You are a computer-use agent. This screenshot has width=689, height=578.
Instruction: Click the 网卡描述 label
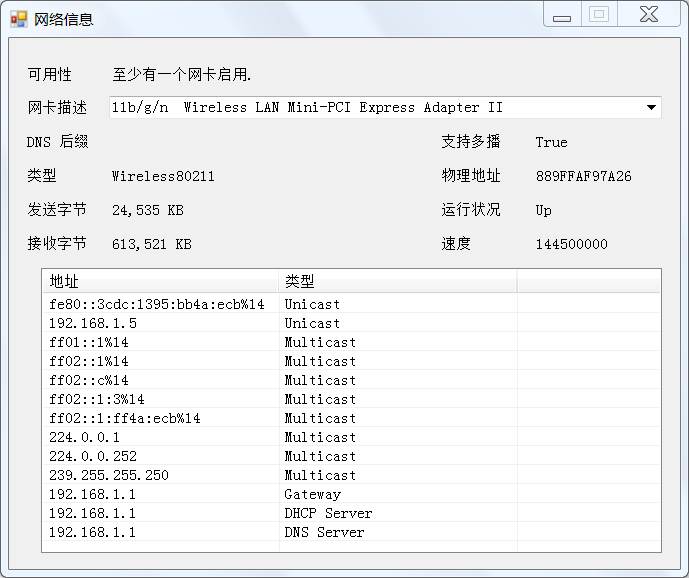tap(57, 107)
